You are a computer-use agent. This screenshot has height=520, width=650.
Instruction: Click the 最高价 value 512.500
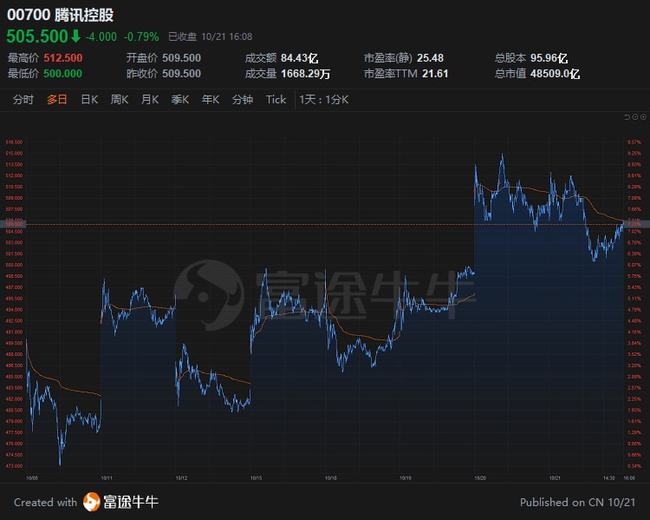click(63, 58)
